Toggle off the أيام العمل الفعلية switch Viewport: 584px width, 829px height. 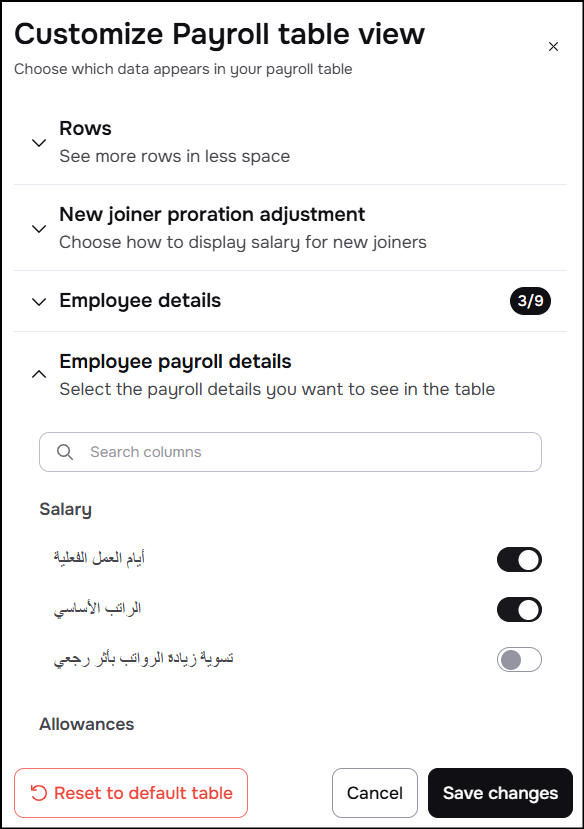pyautogui.click(x=519, y=559)
